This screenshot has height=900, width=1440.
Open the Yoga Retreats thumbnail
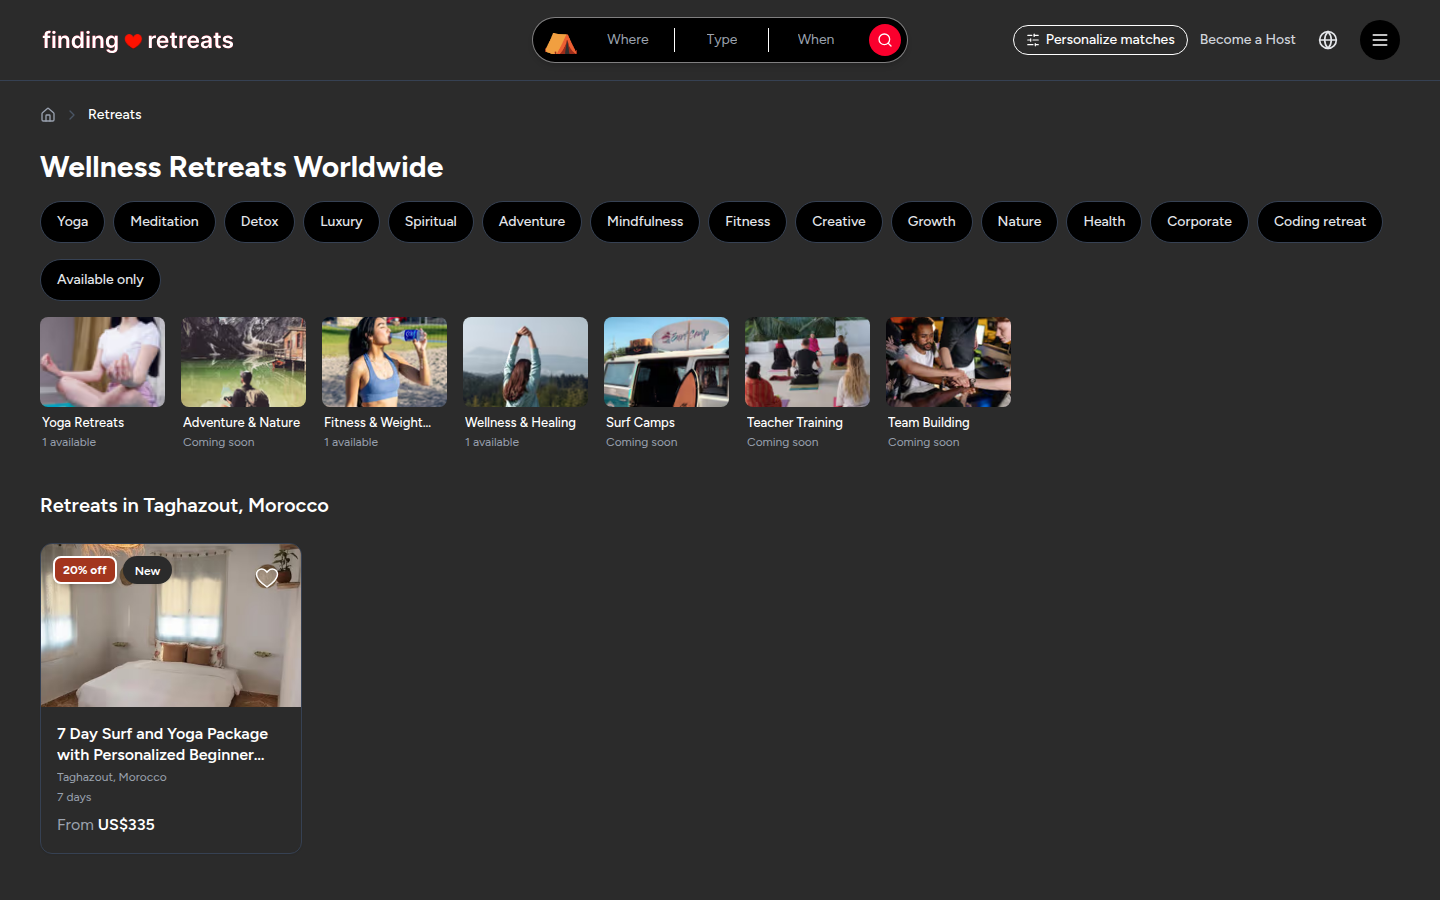click(x=102, y=362)
